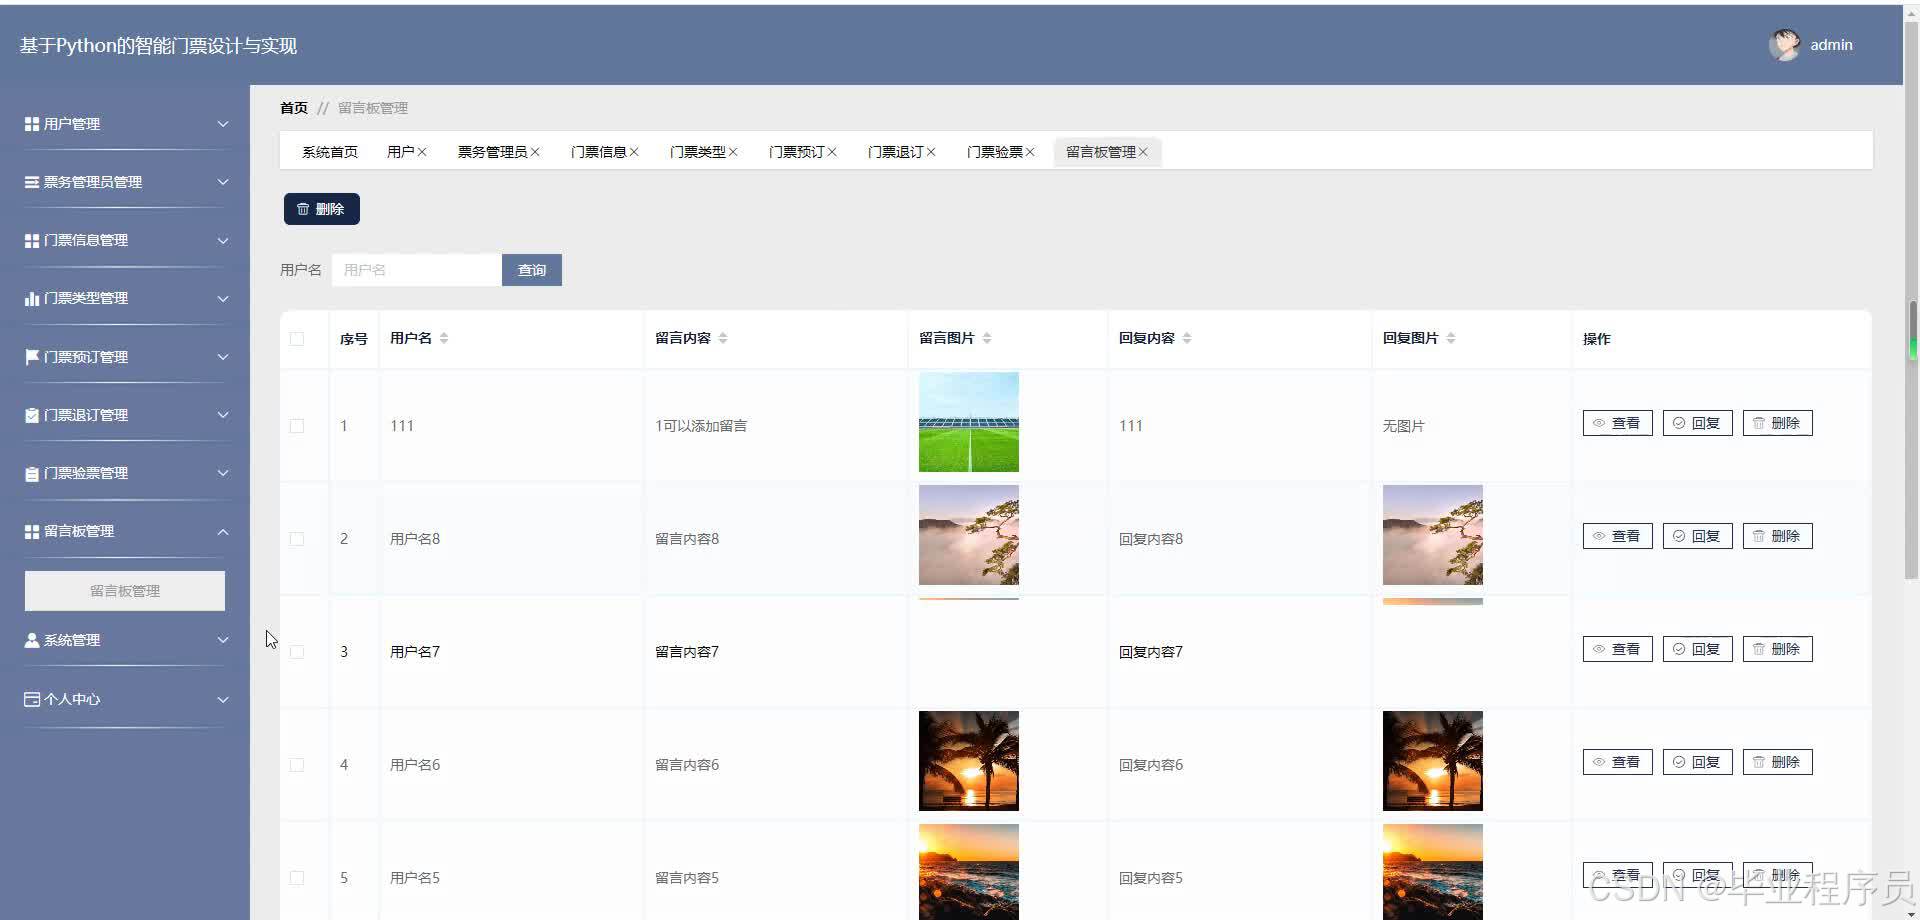1920x920 pixels.
Task: Toggle the select-all header checkbox
Action: [x=297, y=339]
